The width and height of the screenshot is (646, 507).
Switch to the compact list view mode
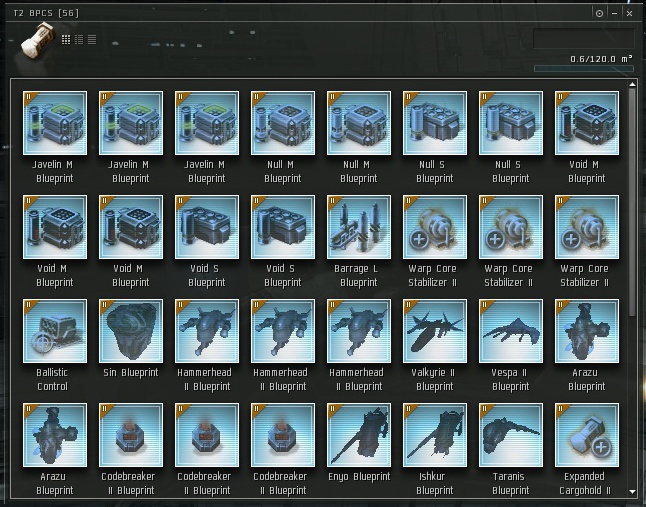(92, 40)
